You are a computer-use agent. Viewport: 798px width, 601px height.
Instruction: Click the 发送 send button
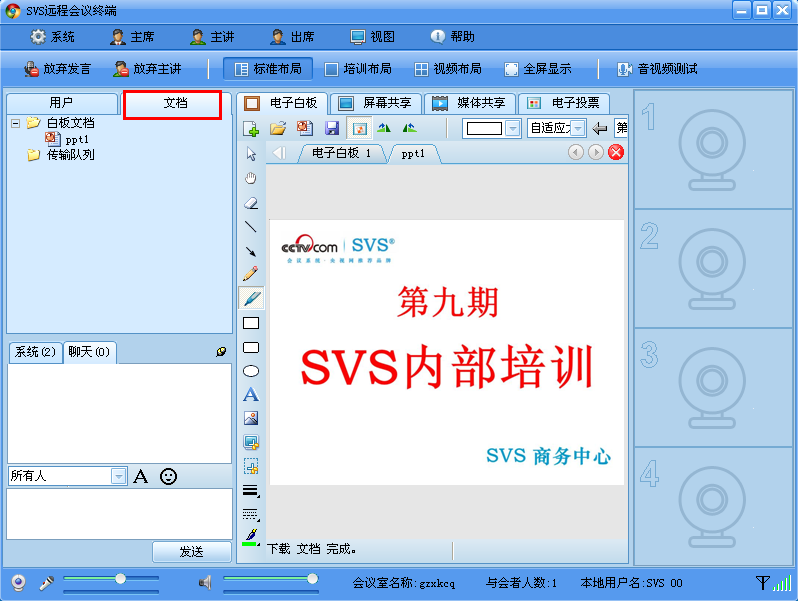point(192,551)
